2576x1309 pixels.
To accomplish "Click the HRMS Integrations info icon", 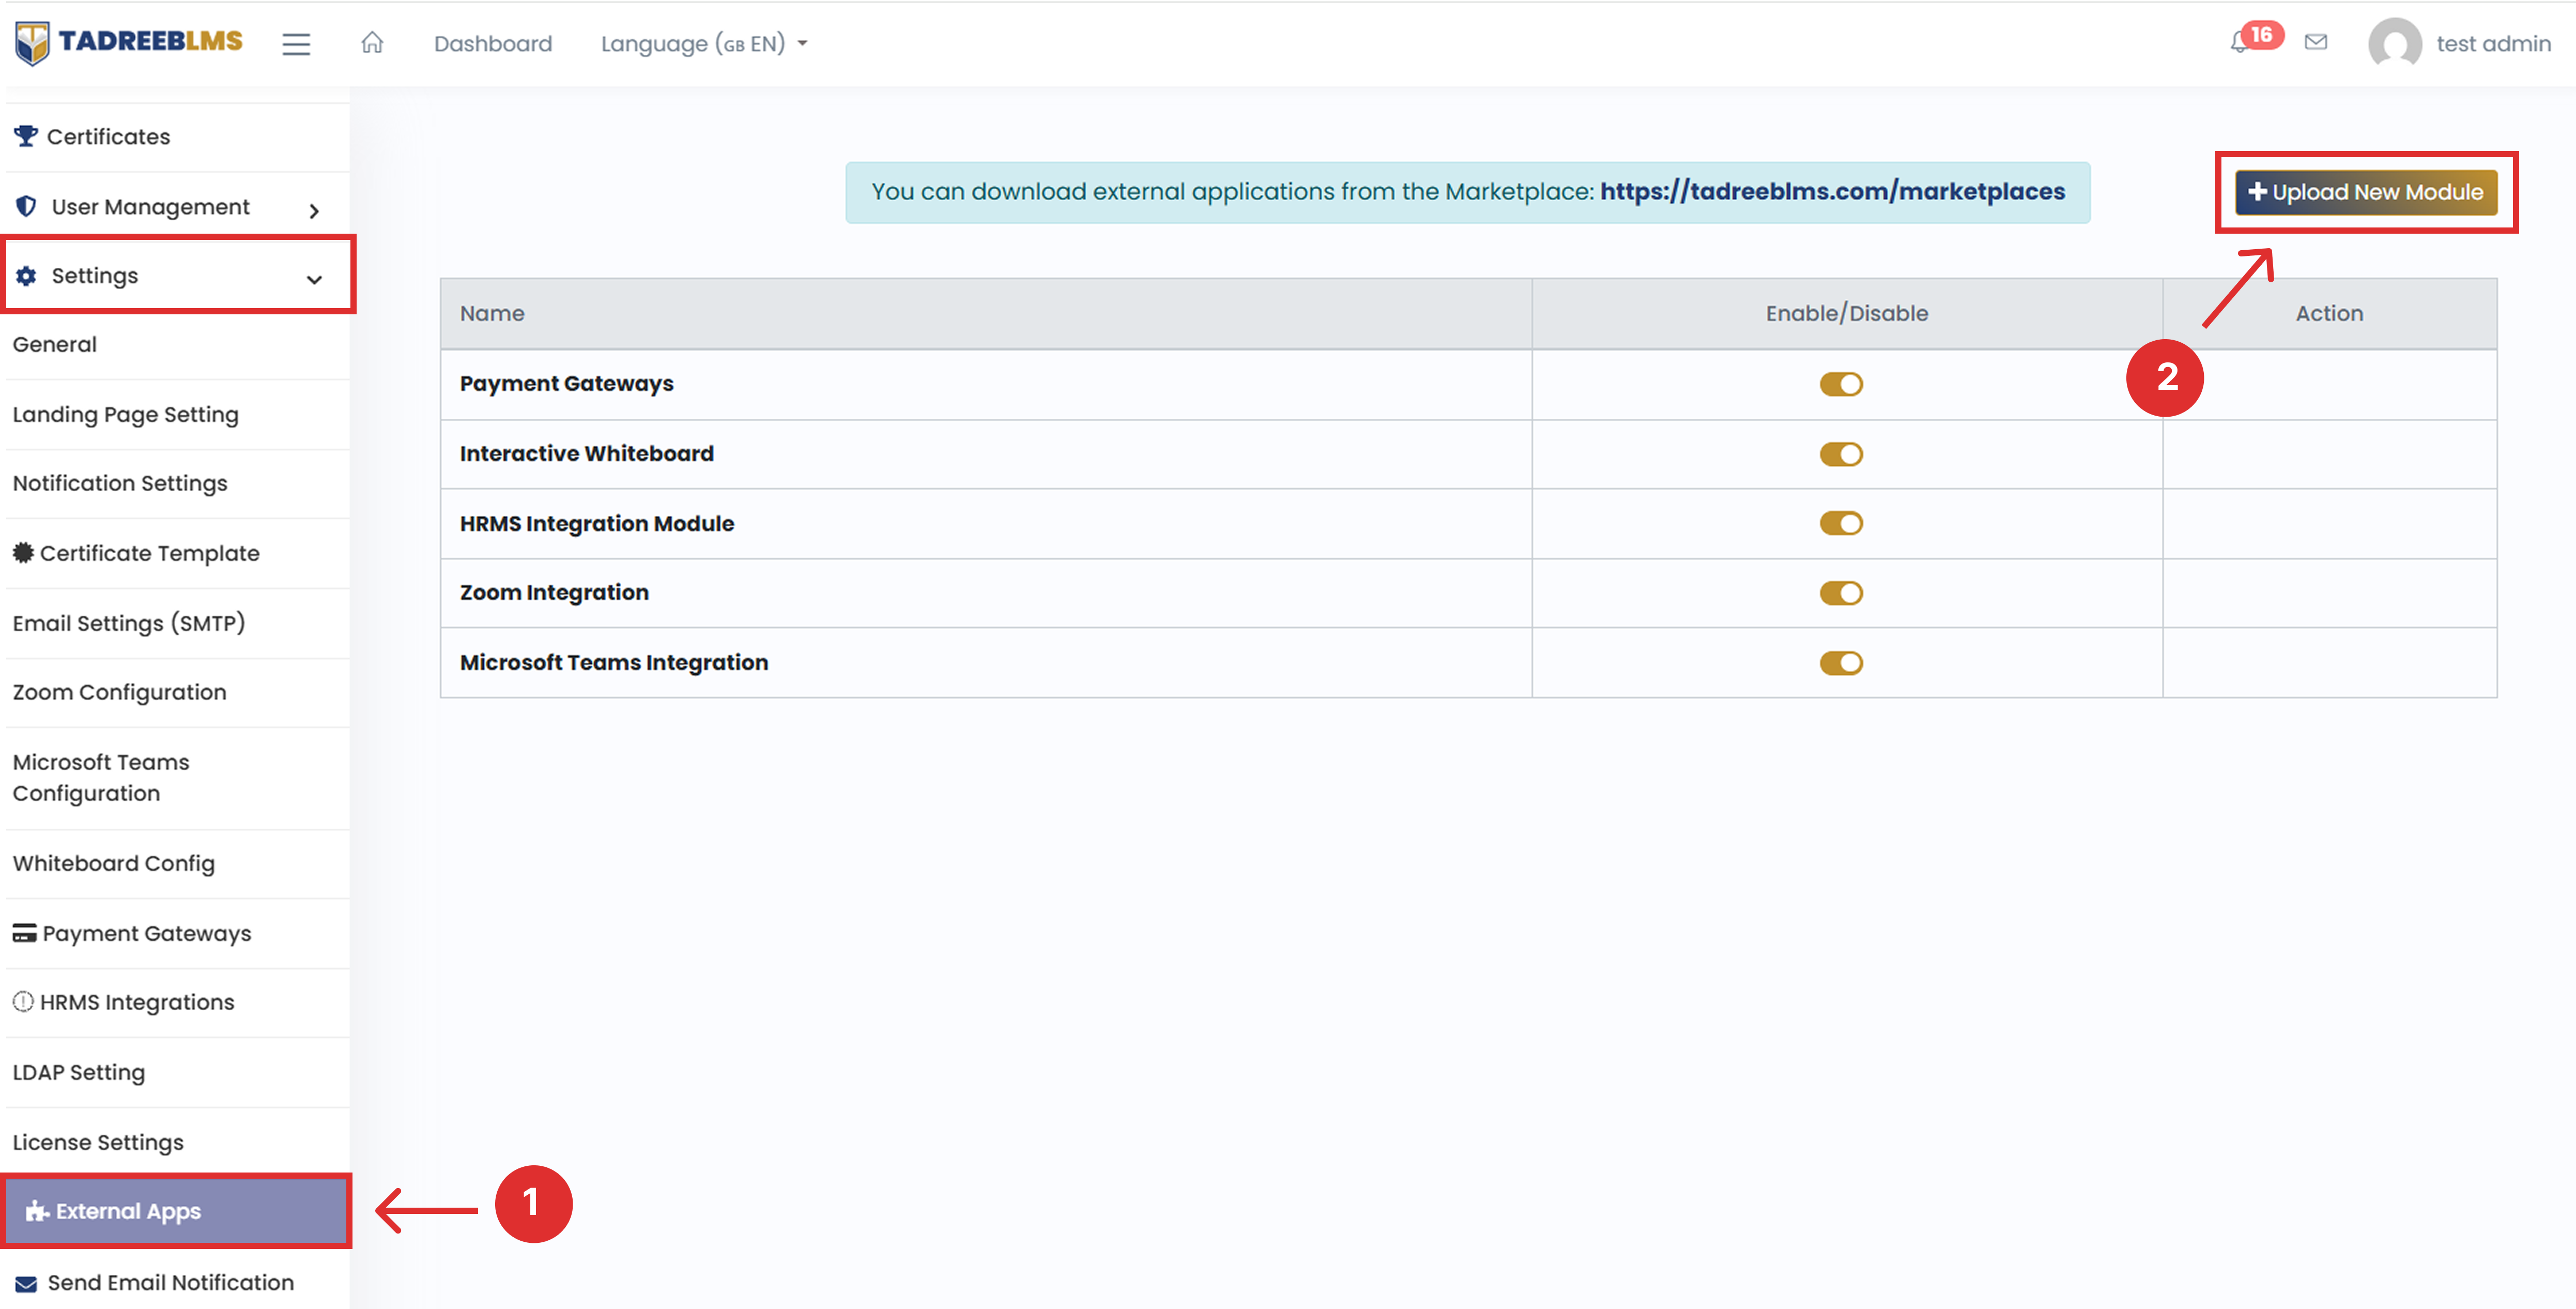I will point(23,1002).
